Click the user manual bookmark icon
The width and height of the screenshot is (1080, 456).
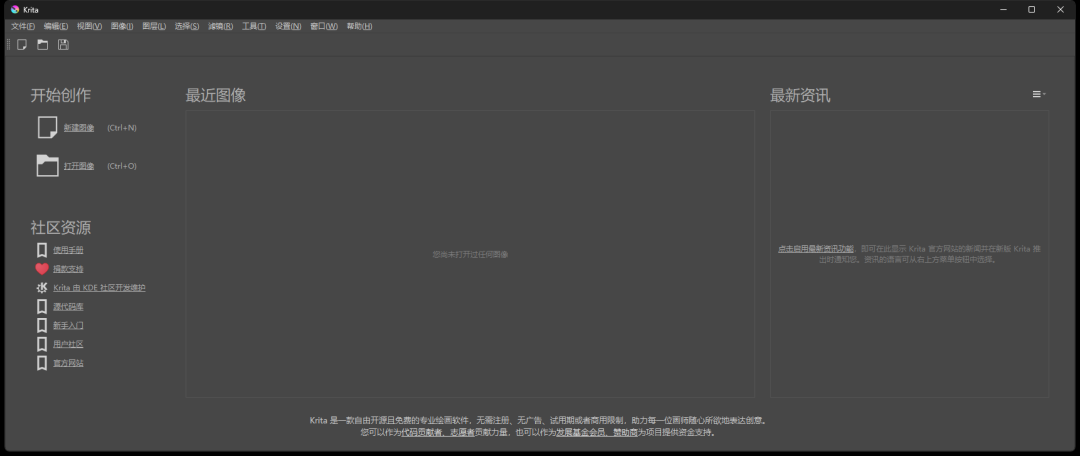pos(42,249)
